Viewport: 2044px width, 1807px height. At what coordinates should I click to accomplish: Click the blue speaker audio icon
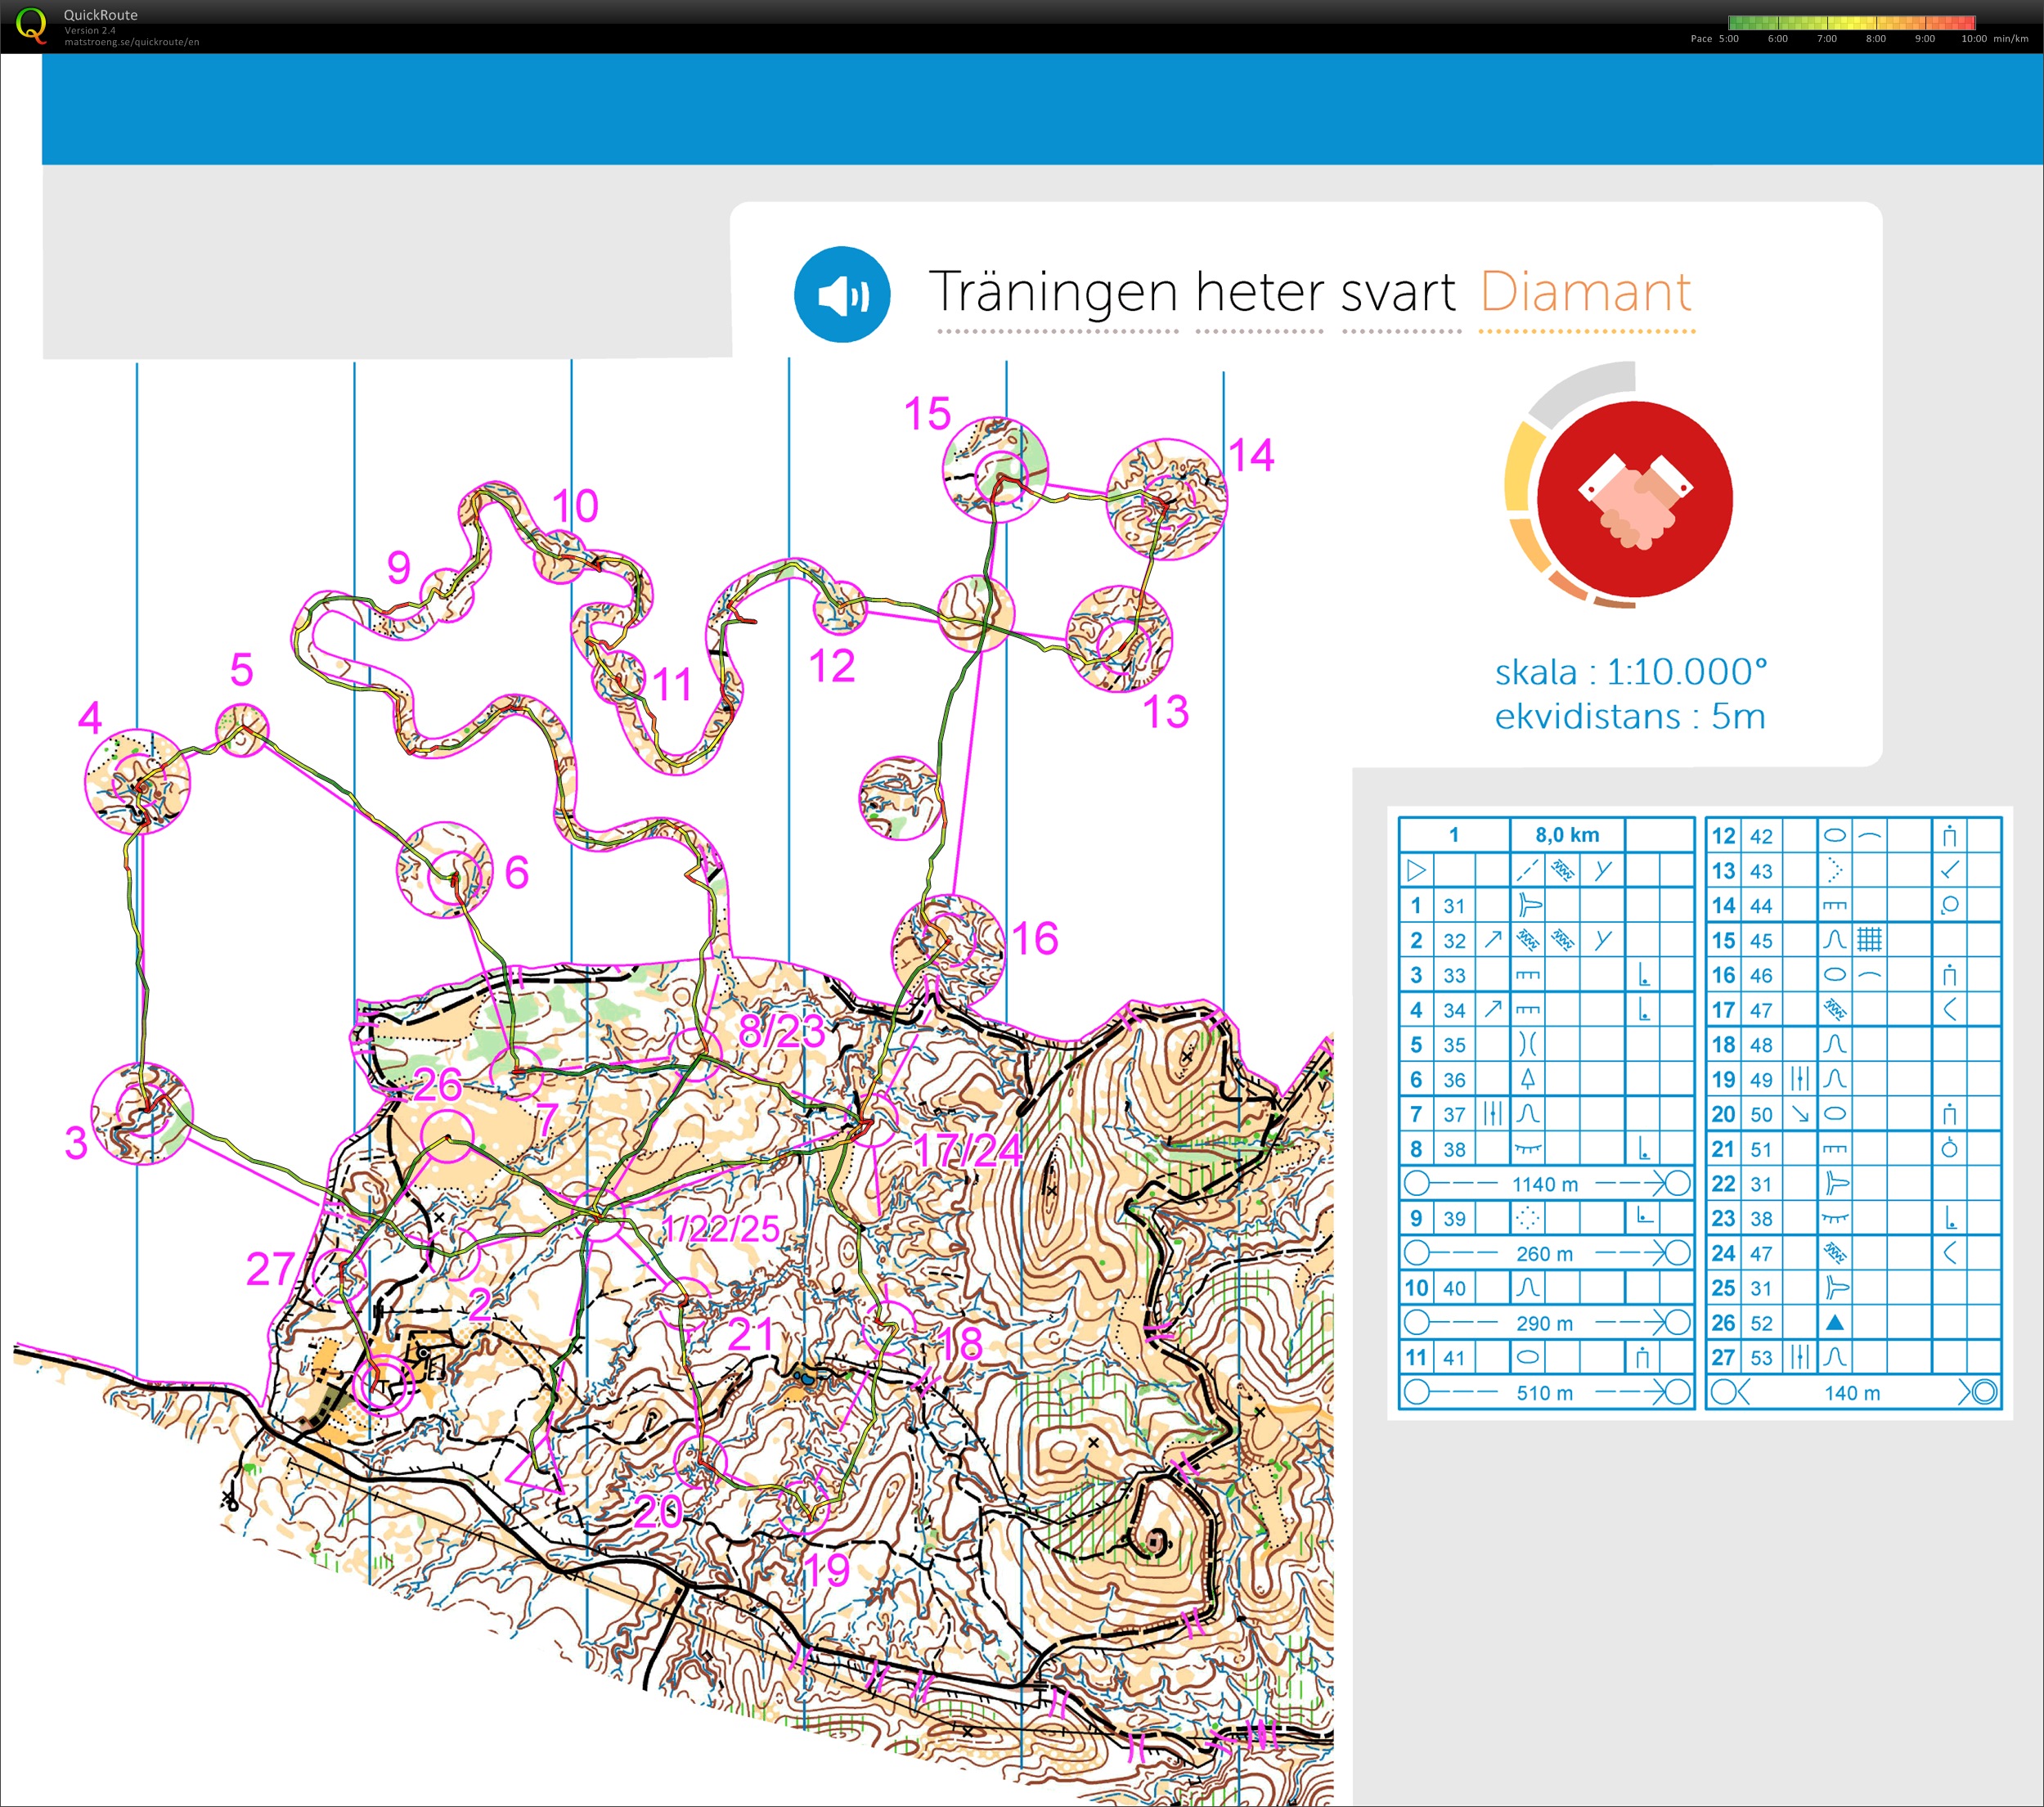point(842,295)
